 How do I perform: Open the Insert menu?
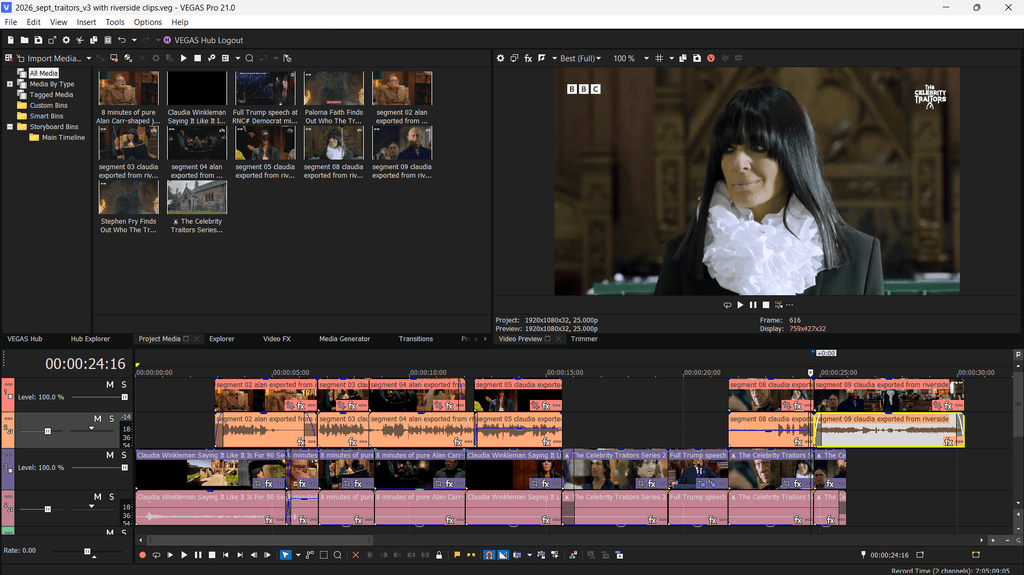(86, 22)
